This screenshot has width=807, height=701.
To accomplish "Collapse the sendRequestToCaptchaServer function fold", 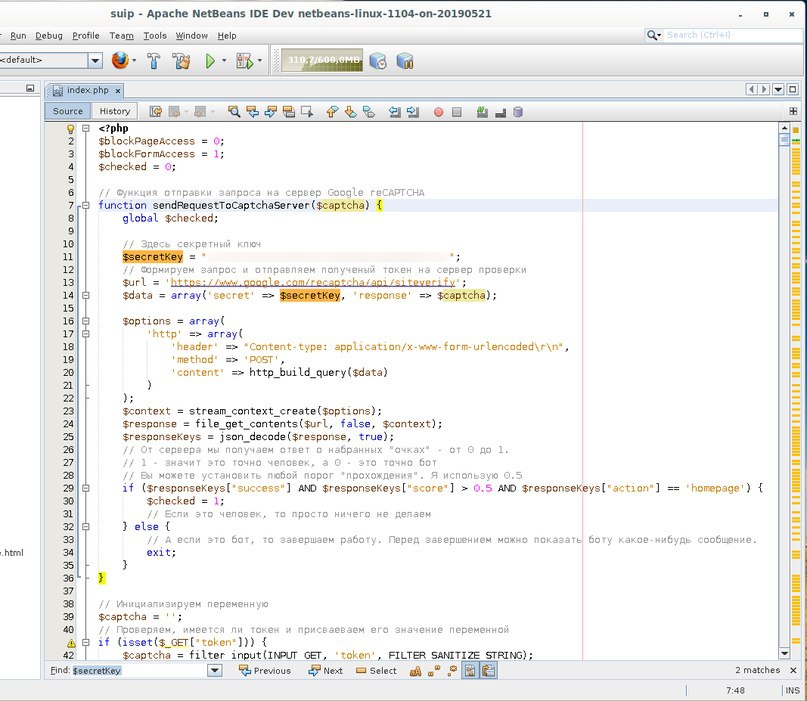I will pos(86,205).
